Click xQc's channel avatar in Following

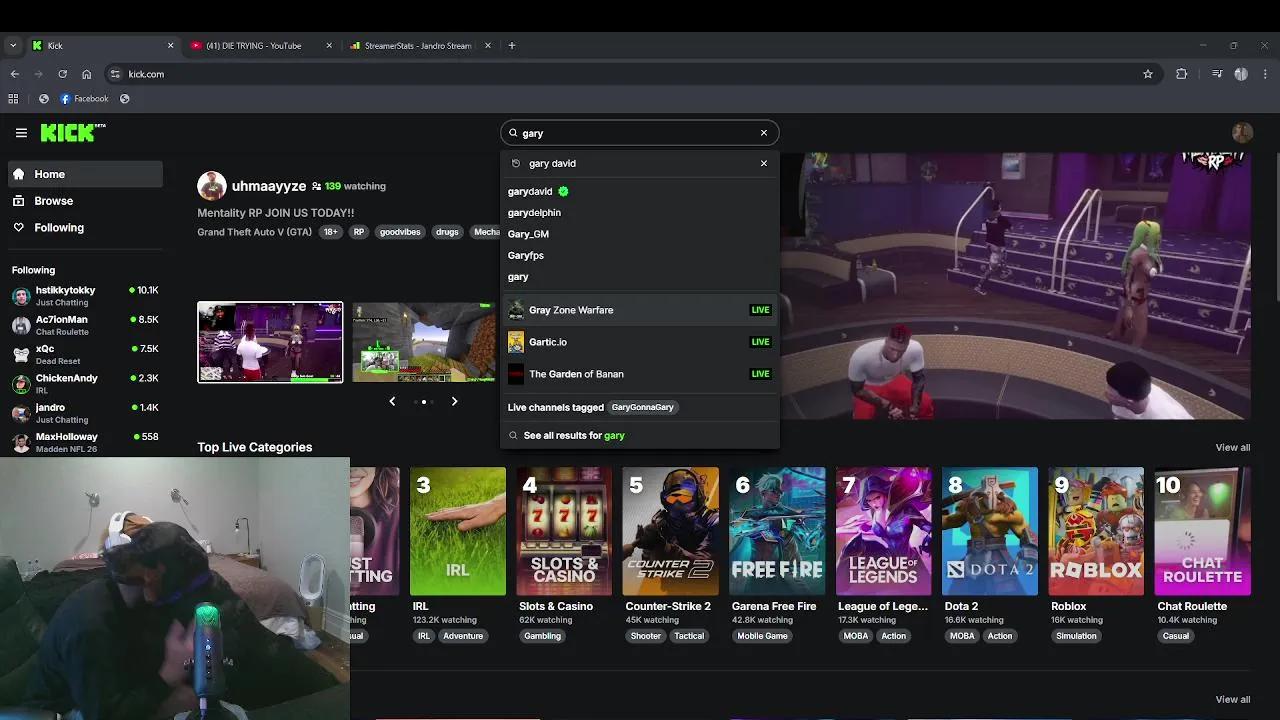(21, 354)
